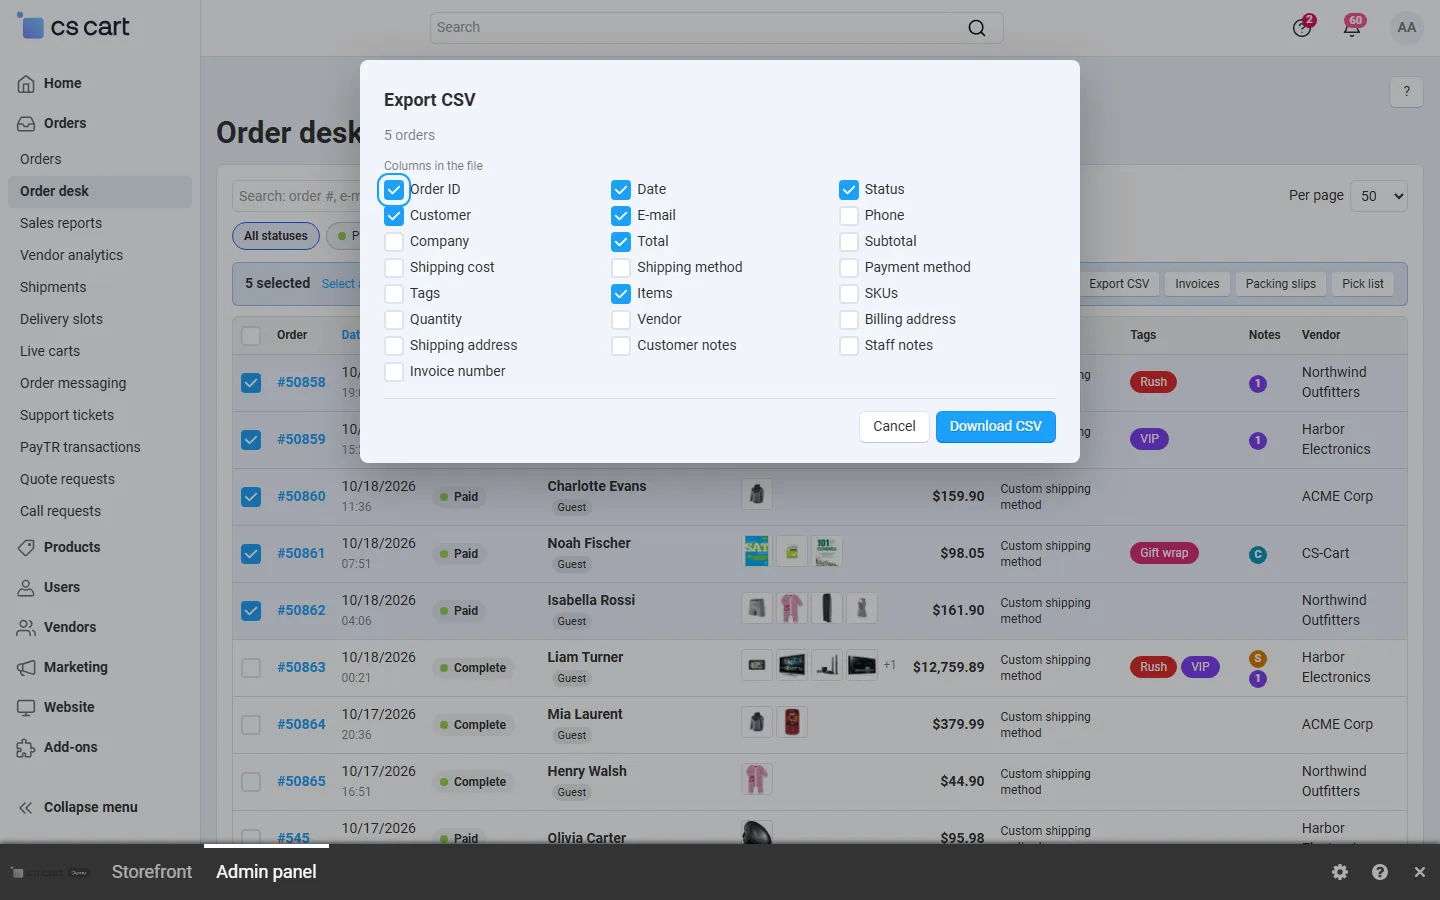Open order #50863 link
Viewport: 1440px width, 900px height.
tap(301, 667)
